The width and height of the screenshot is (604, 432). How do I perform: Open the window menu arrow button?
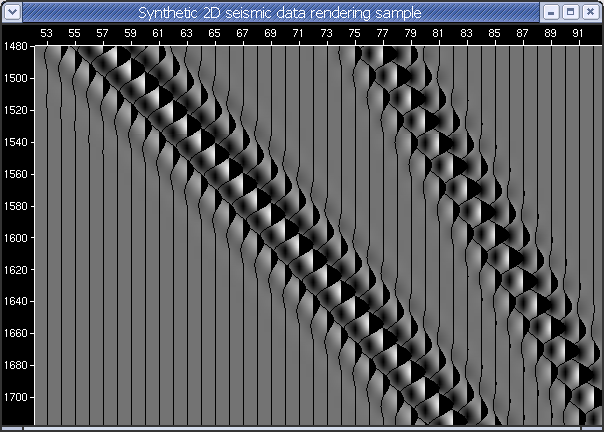(12, 12)
